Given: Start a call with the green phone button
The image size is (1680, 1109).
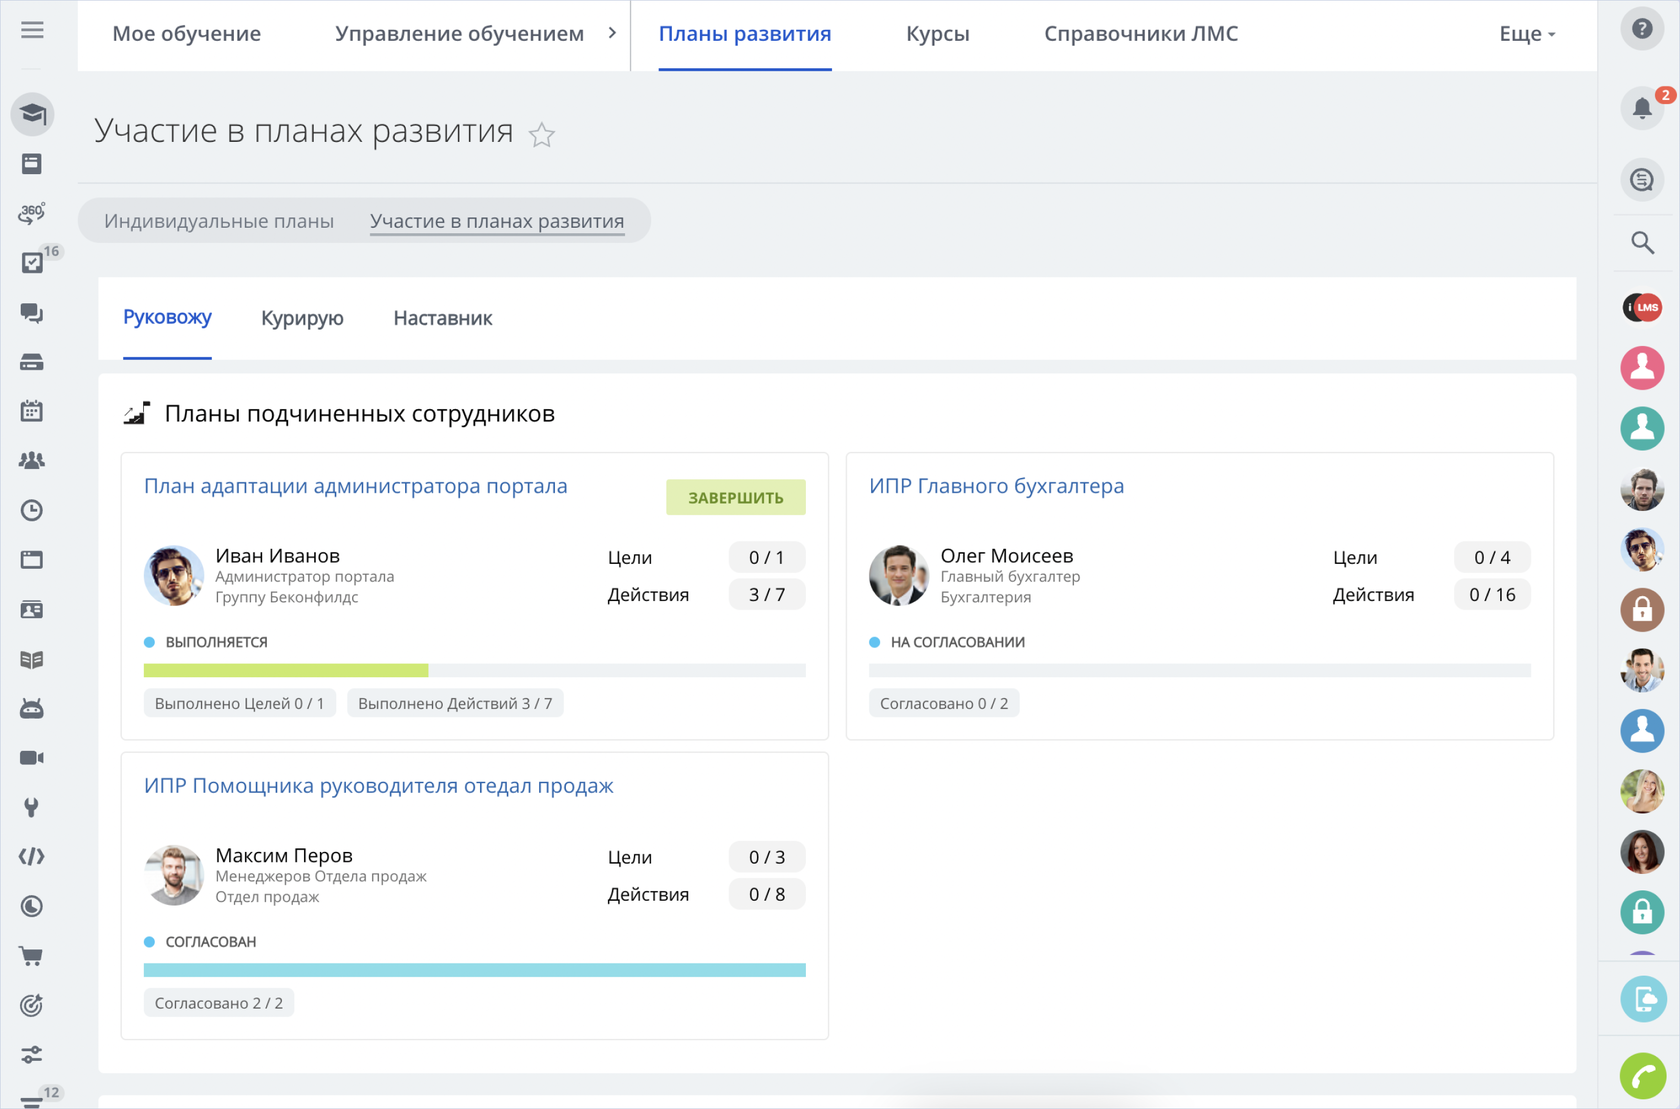Looking at the screenshot, I should (1644, 1076).
